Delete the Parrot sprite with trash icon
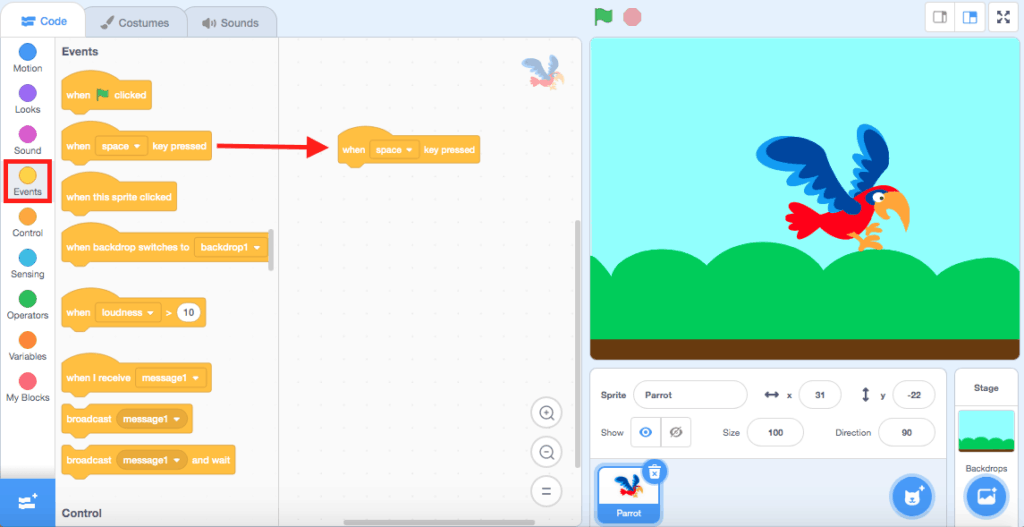The height and width of the screenshot is (527, 1024). pos(655,471)
